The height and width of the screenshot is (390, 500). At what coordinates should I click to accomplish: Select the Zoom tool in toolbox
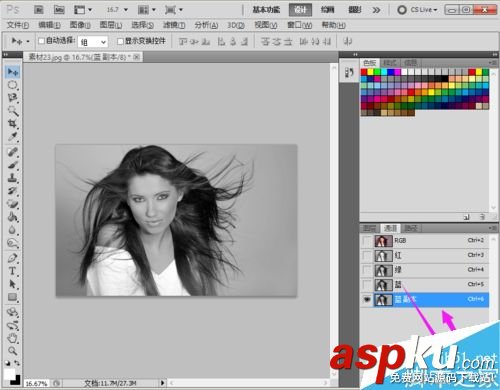(x=13, y=350)
